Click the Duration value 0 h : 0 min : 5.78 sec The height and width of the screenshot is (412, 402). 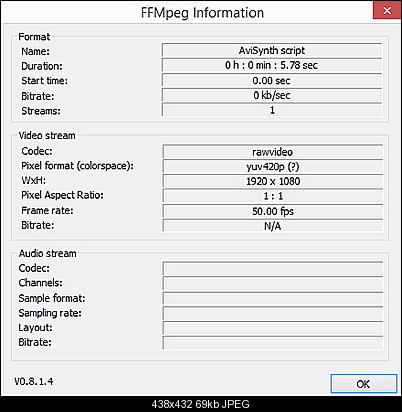(272, 65)
